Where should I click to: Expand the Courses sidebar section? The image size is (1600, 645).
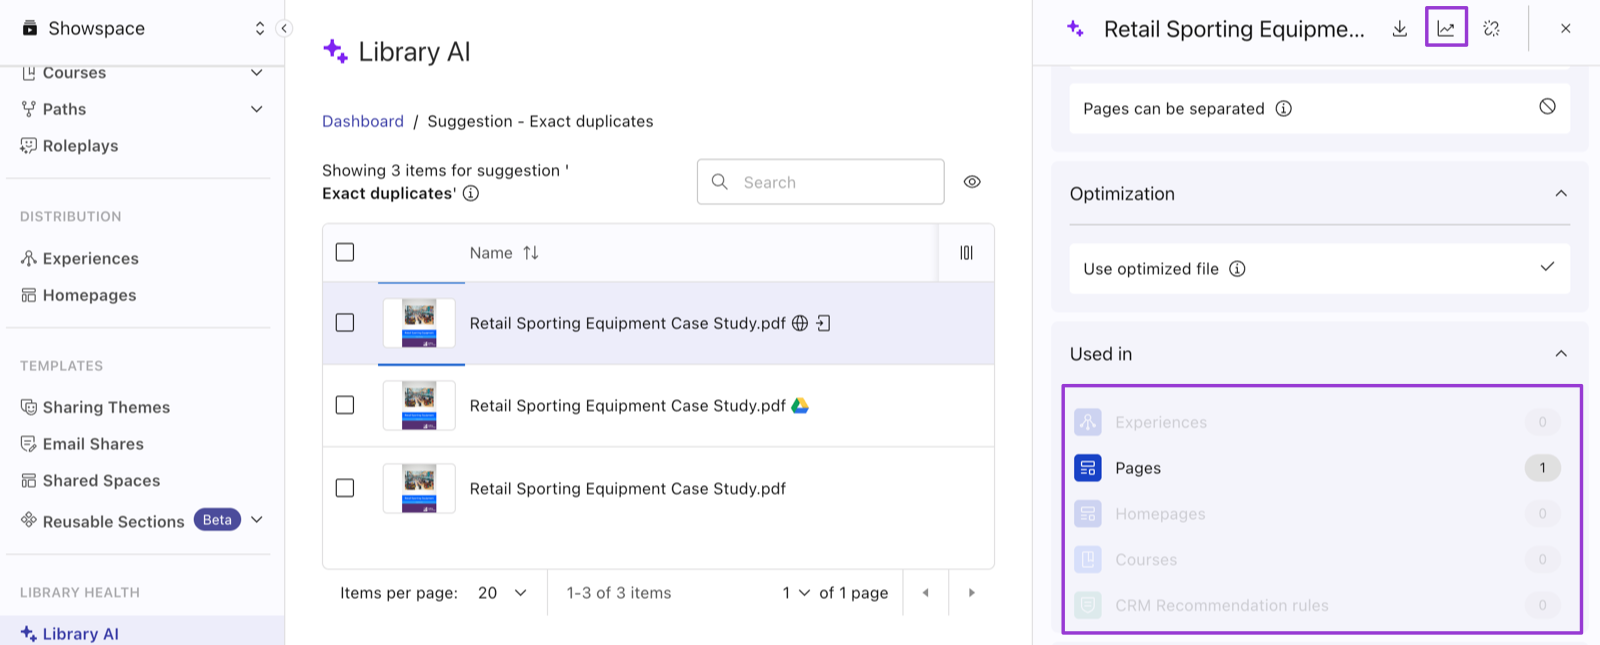pyautogui.click(x=256, y=73)
